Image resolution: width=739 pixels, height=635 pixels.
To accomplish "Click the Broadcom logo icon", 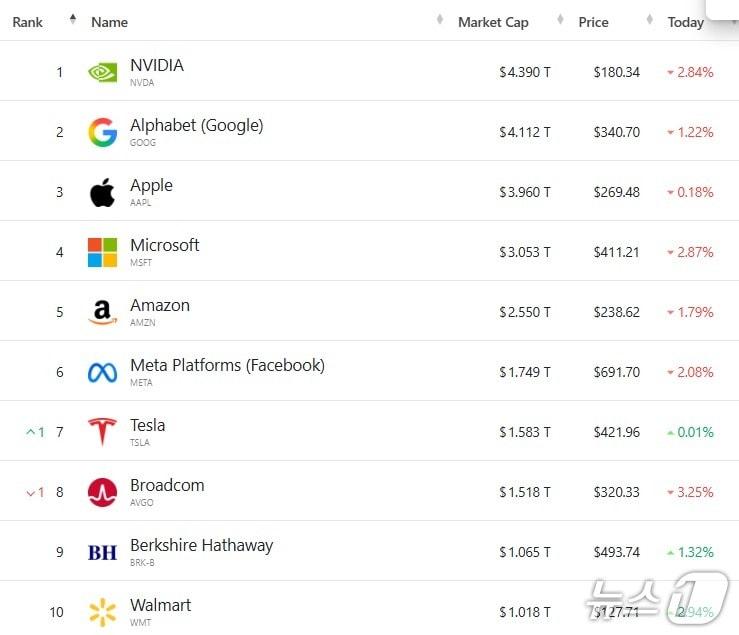I will (102, 492).
